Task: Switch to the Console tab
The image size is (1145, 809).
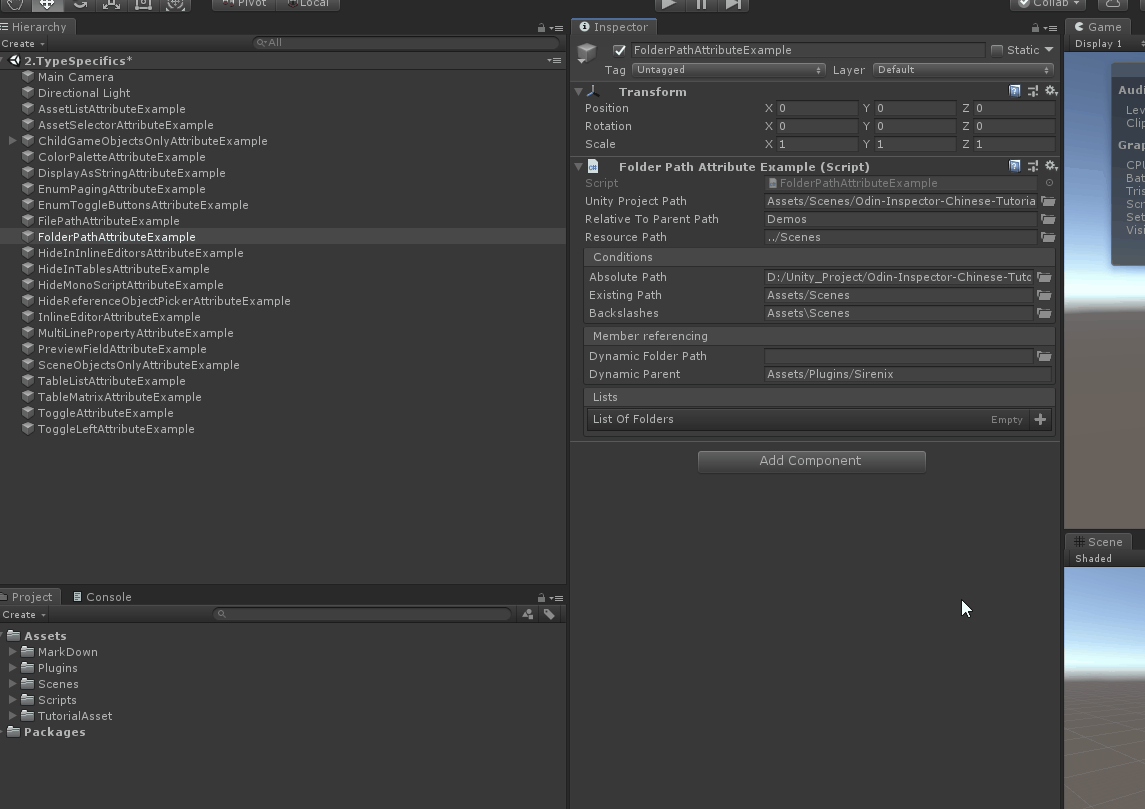Action: click(x=103, y=597)
